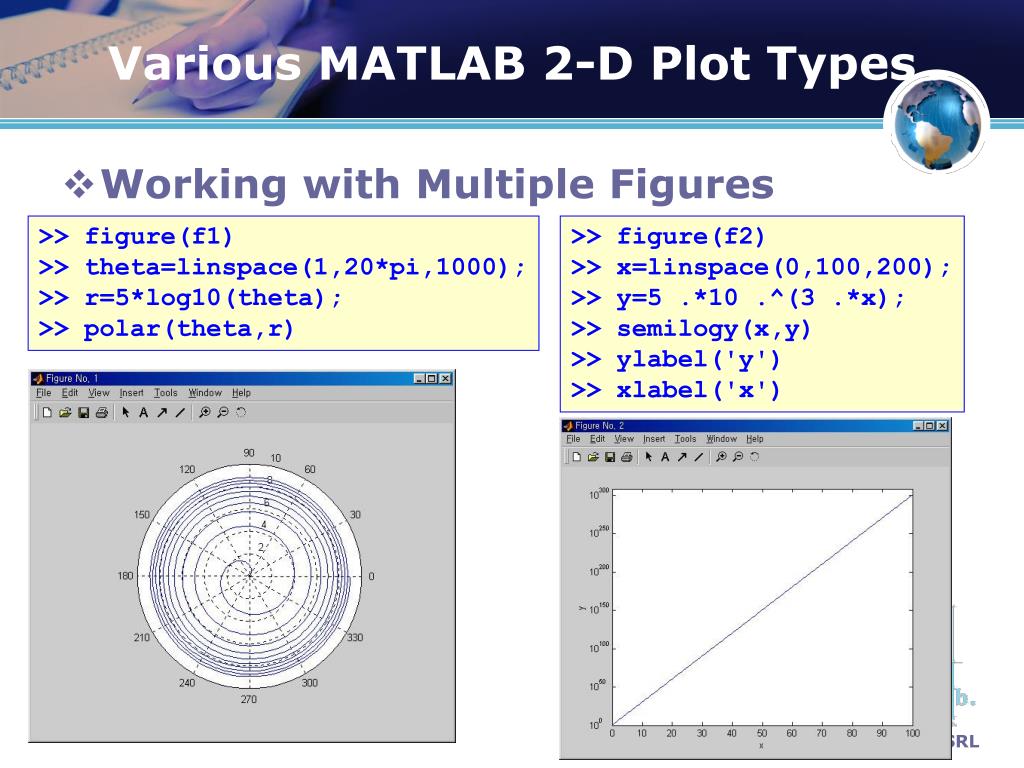This screenshot has height=768, width=1024.
Task: Click Open File icon in Figure No. 1
Action: [x=65, y=412]
